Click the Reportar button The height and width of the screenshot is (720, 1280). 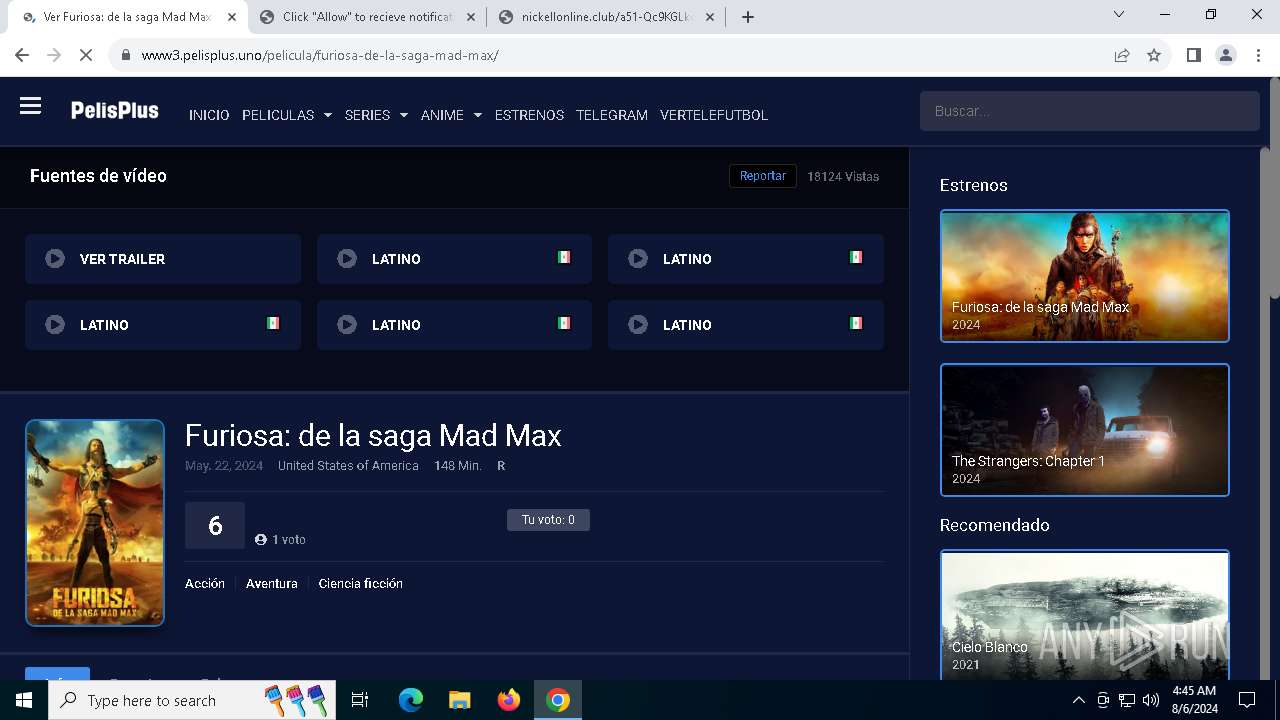763,176
